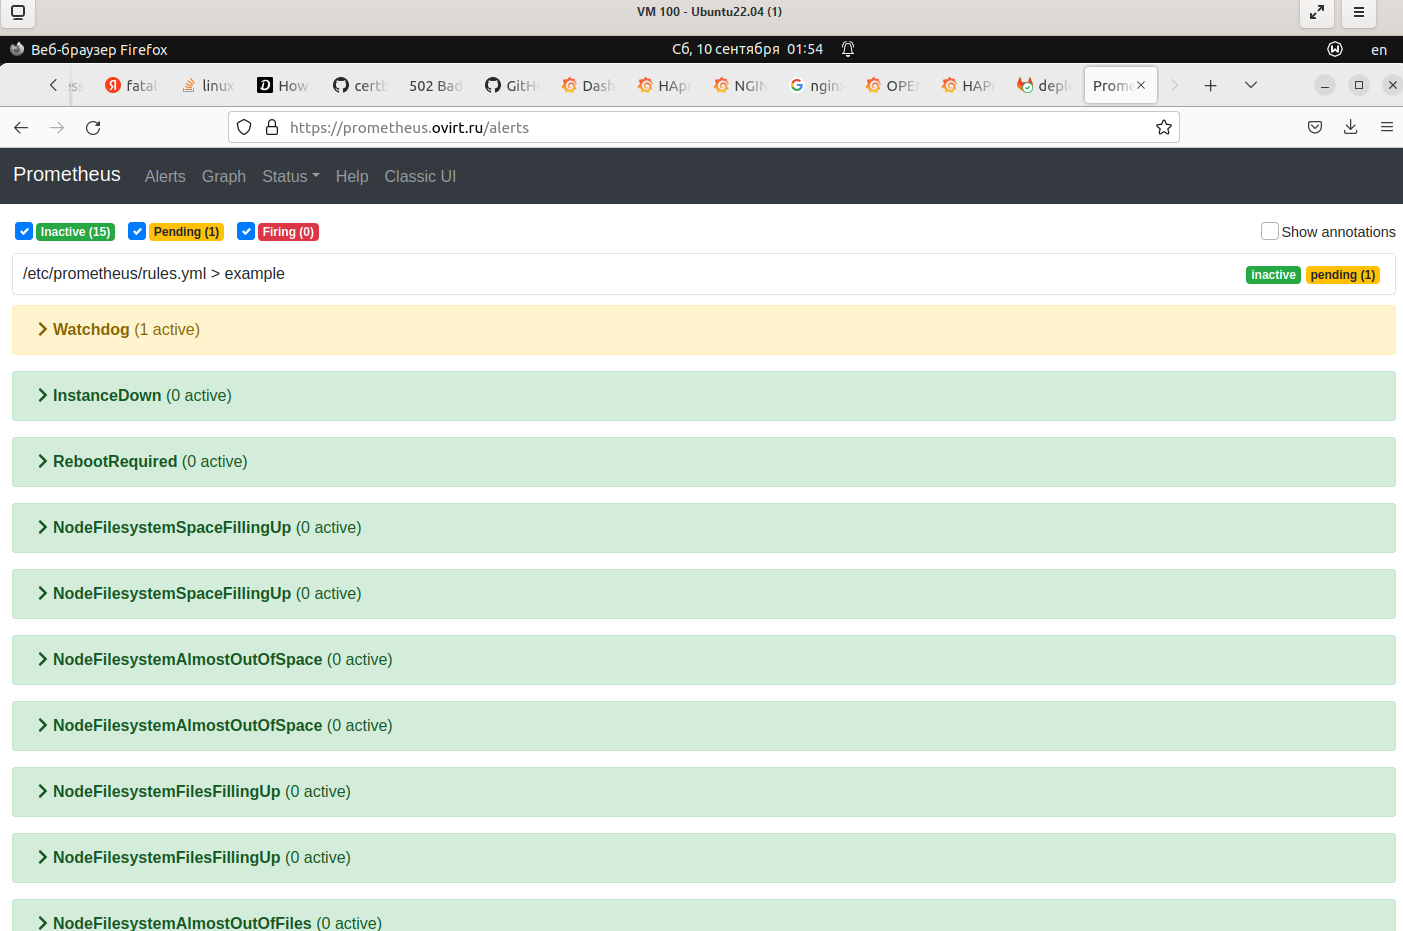Click the green inactive badge in rules header

[1273, 275]
